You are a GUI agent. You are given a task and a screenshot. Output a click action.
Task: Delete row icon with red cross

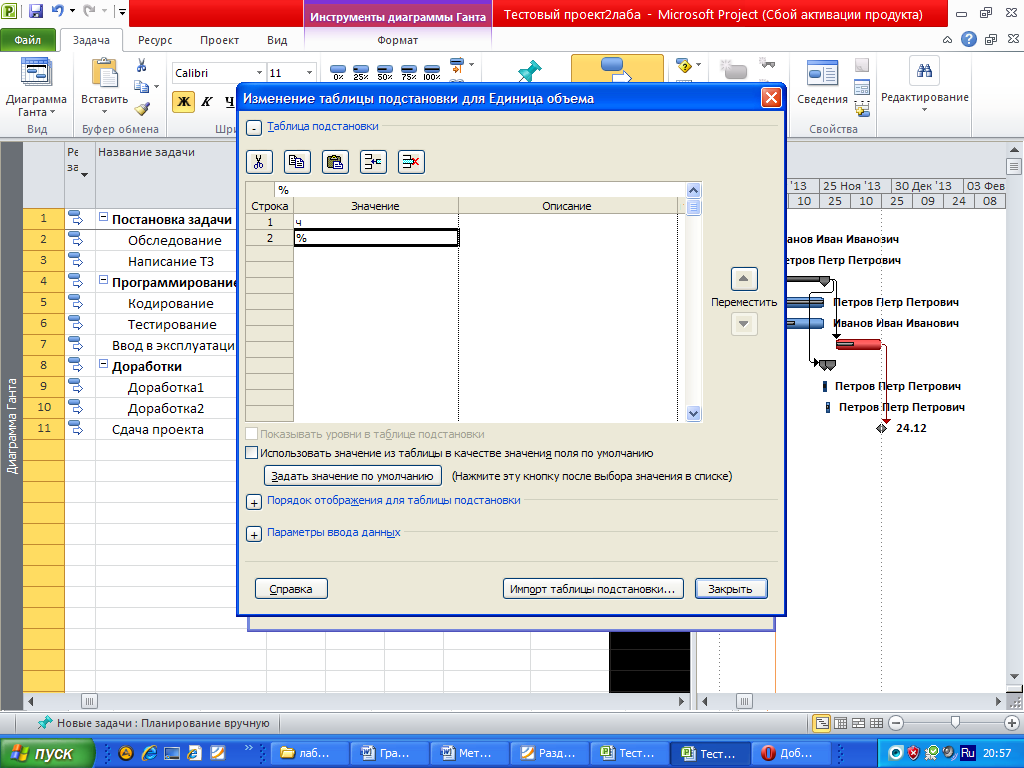tap(411, 162)
